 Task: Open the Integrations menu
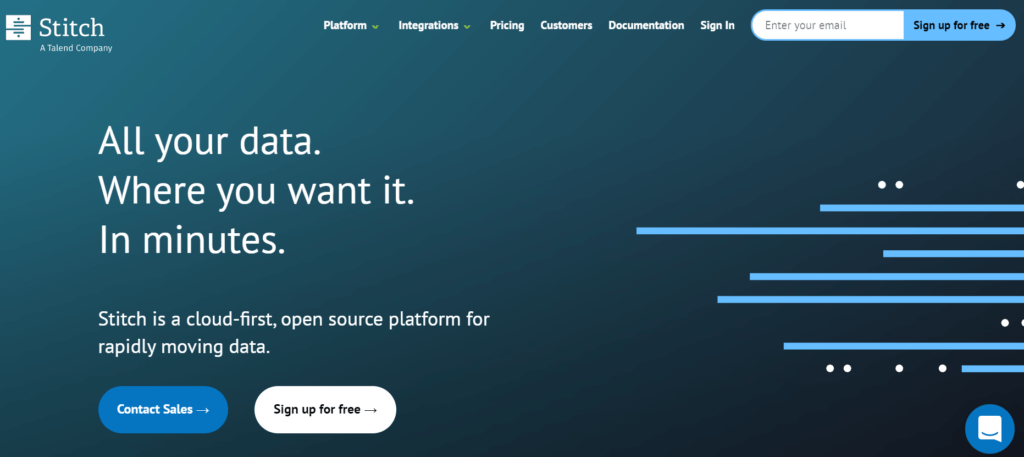(428, 25)
